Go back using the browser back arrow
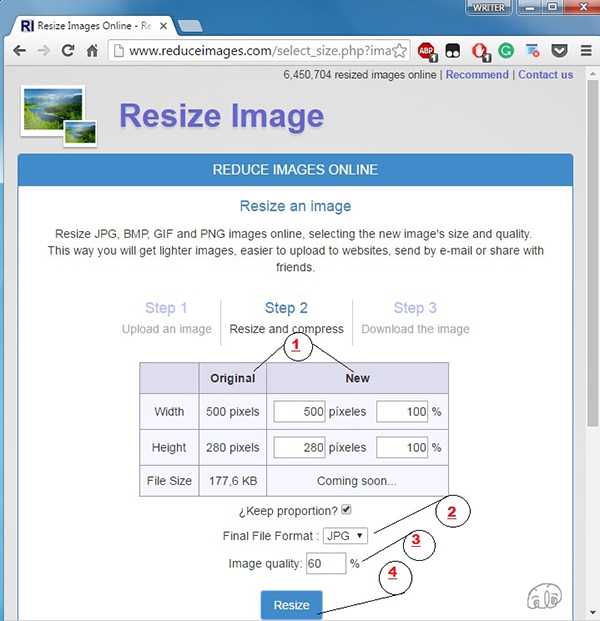 19,51
